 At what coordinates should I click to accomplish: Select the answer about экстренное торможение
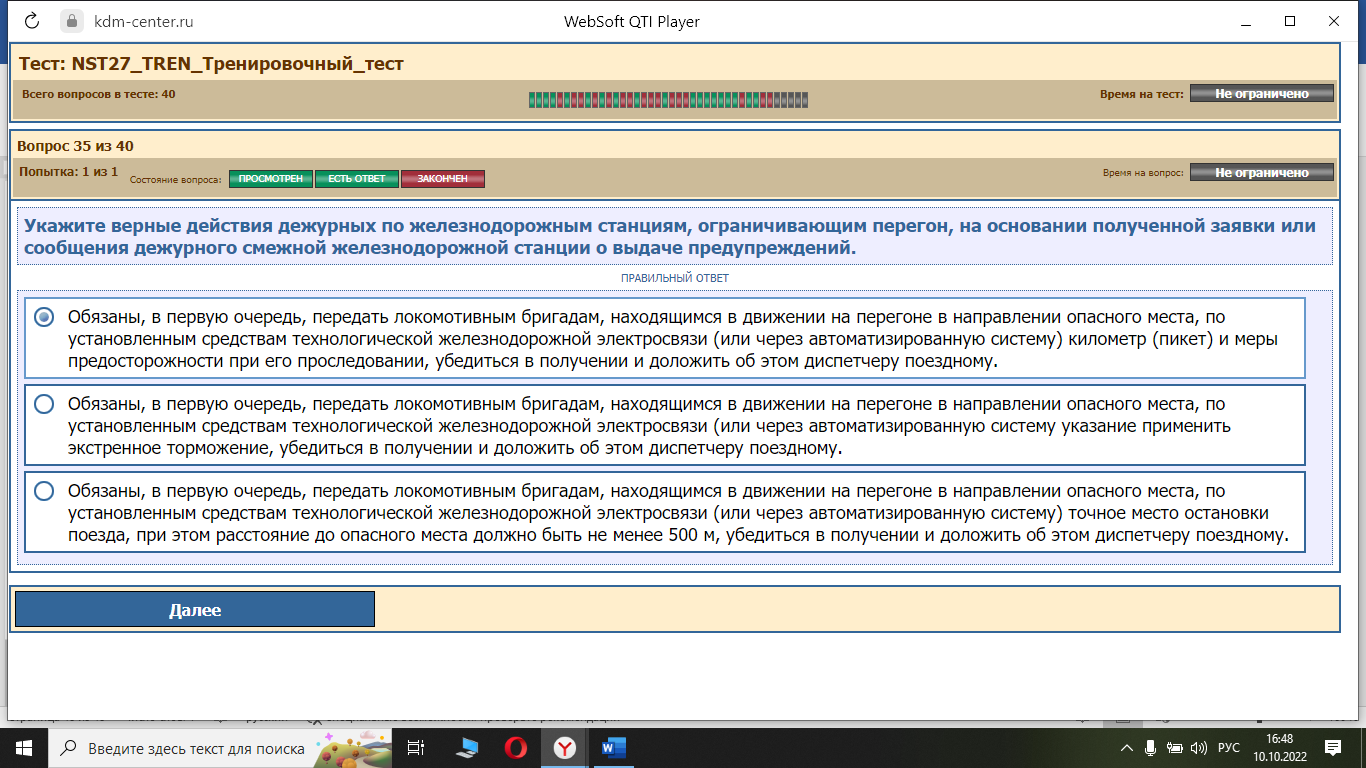pyautogui.click(x=664, y=425)
